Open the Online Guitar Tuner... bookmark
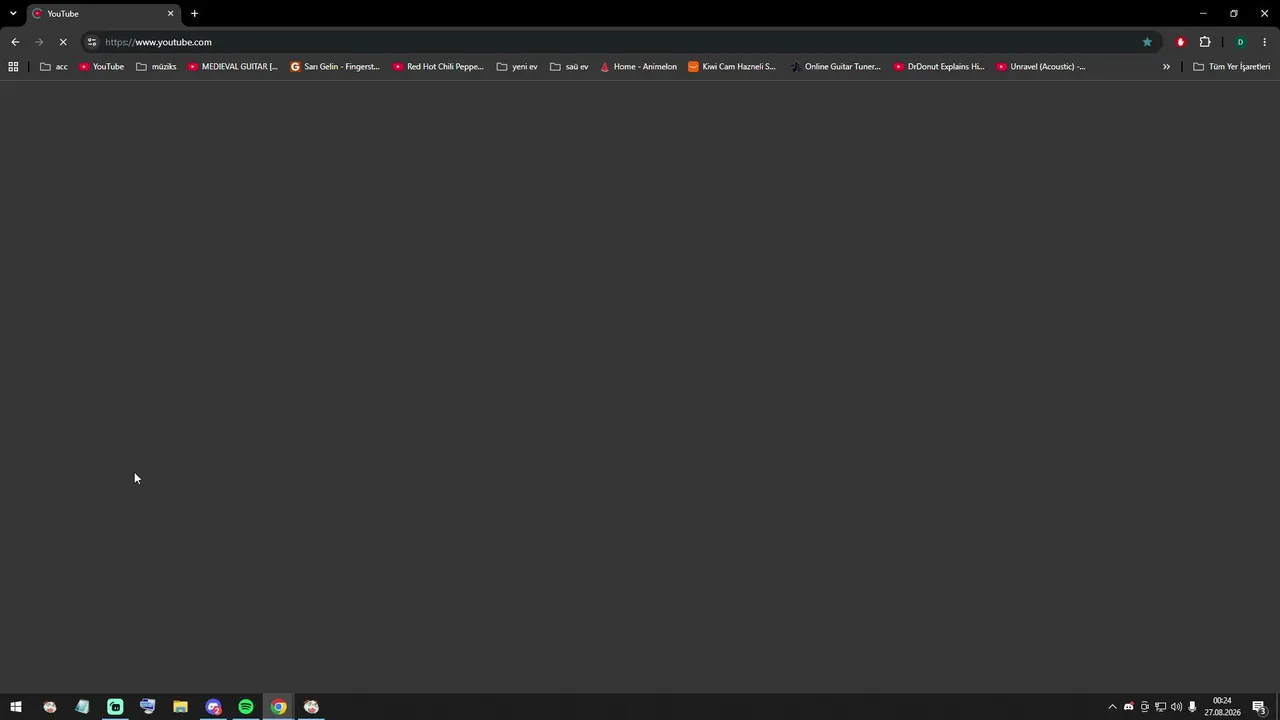The image size is (1280, 720). pos(835,67)
